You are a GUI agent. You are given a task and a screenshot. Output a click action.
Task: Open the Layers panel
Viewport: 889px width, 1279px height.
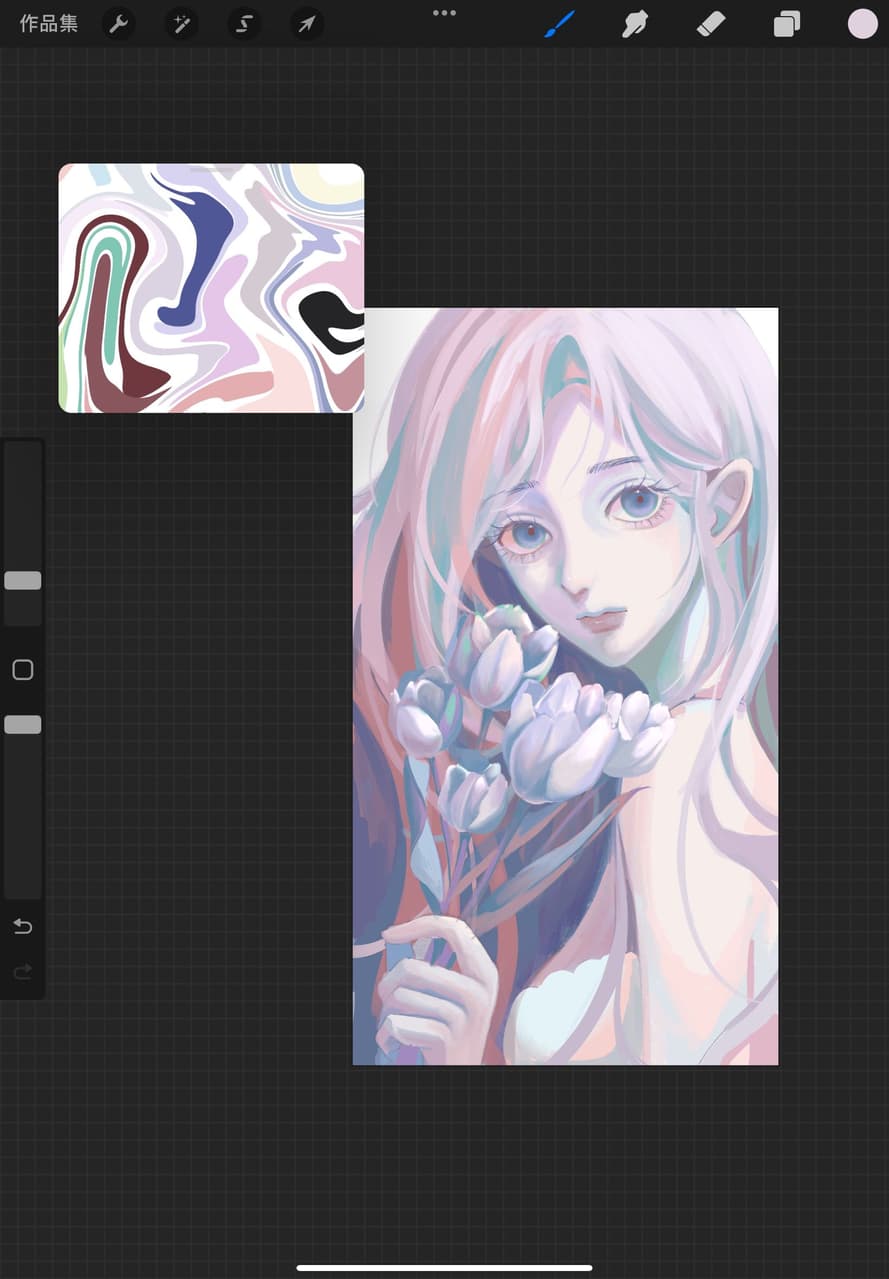787,24
